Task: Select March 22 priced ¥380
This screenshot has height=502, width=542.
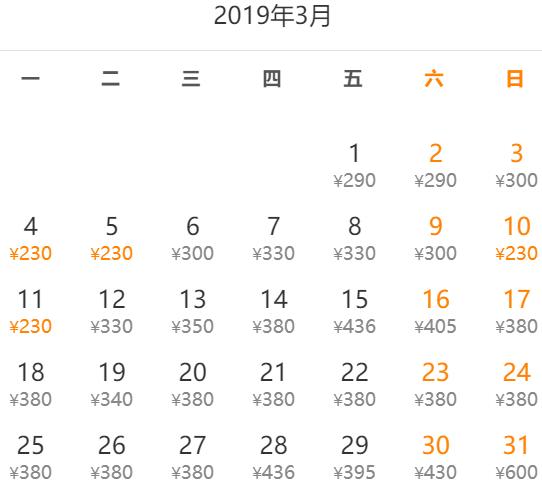Action: pos(354,385)
